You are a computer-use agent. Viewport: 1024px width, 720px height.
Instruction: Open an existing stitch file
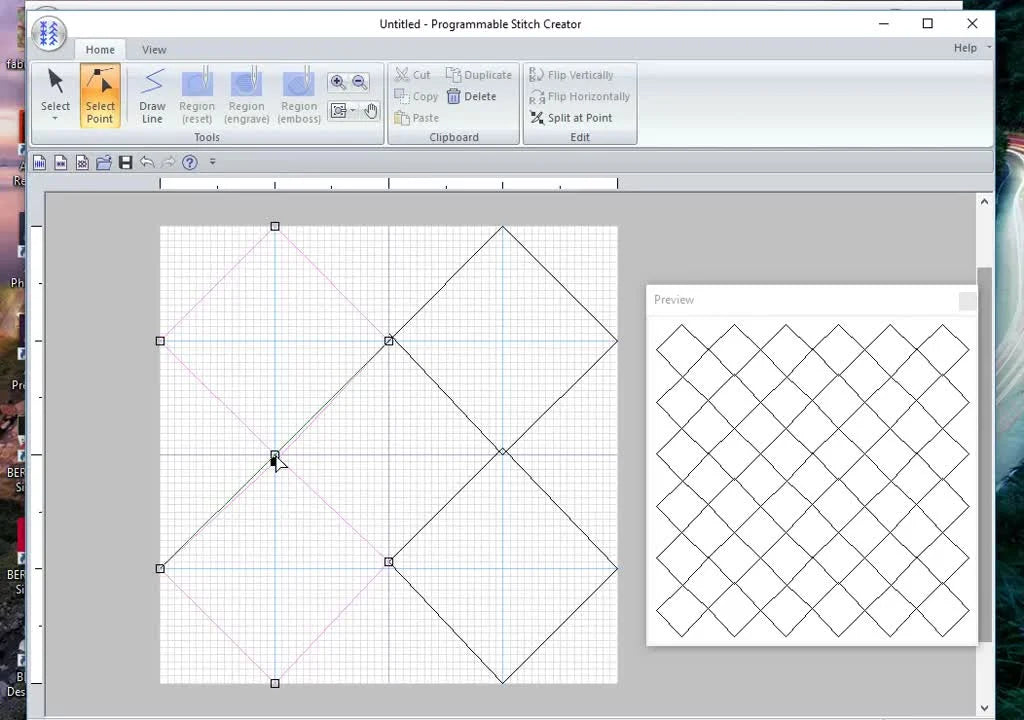pos(104,162)
